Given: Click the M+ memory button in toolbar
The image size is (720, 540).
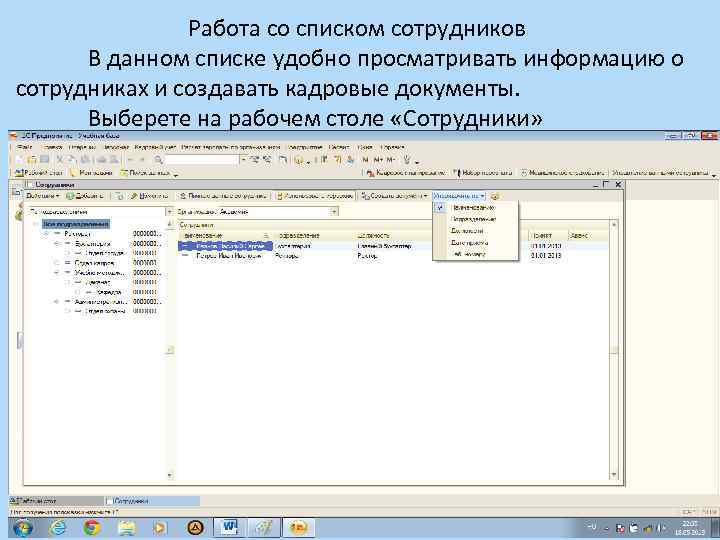Looking at the screenshot, I should [377, 160].
